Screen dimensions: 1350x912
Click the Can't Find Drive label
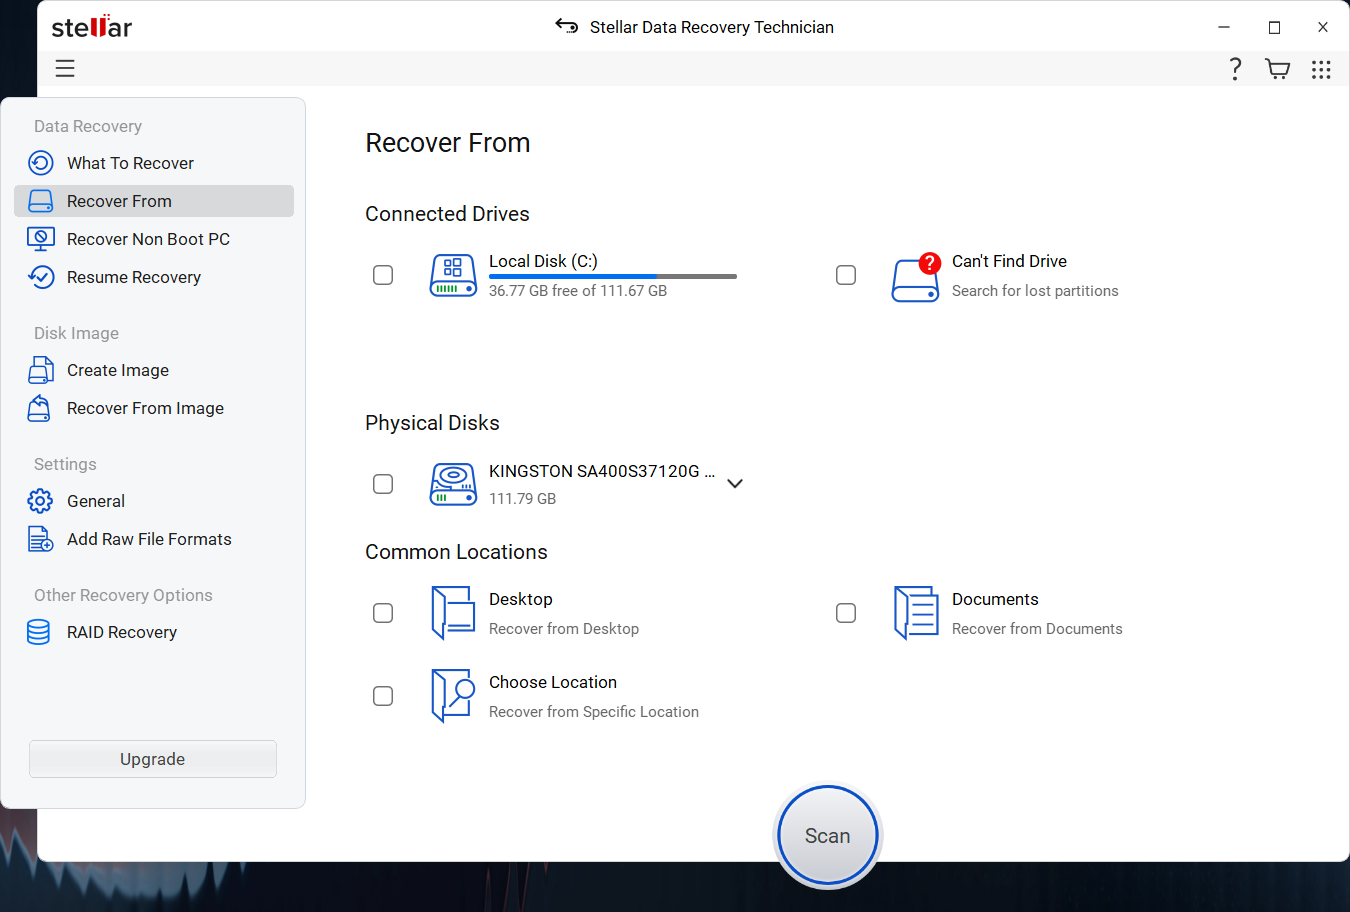[x=1009, y=261]
